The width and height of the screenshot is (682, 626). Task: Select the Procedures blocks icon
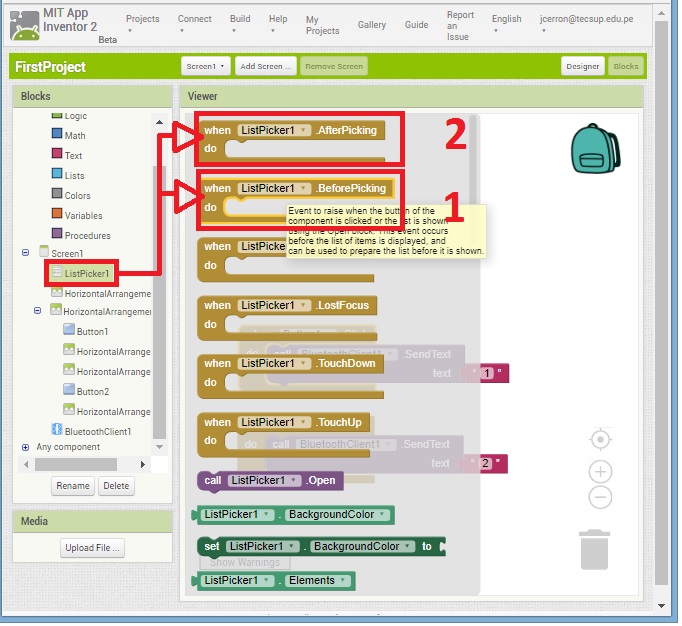(x=57, y=233)
